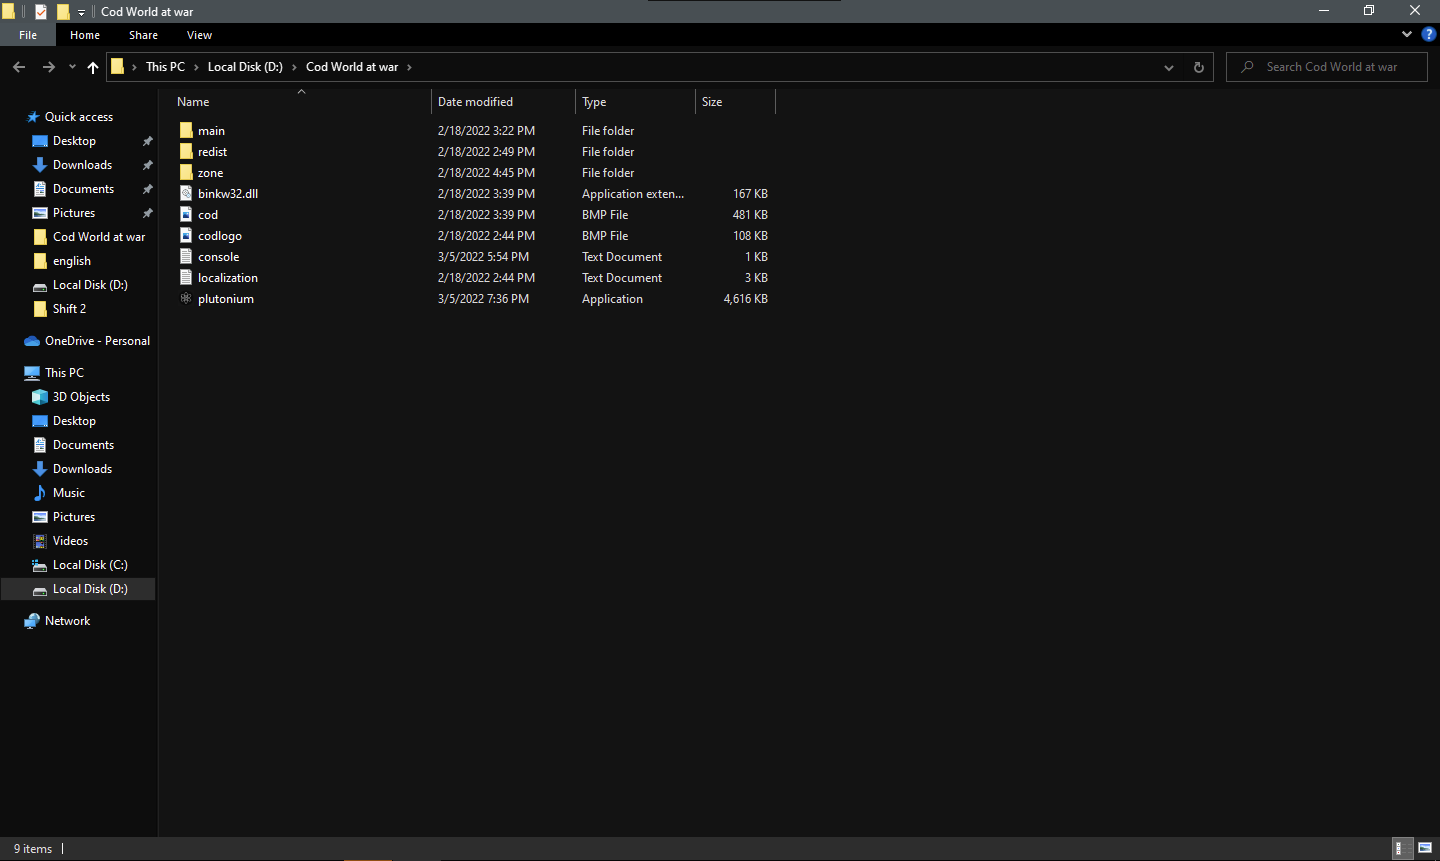This screenshot has height=861, width=1440.
Task: Expand breadcrumb chevron before This PC
Action: click(134, 67)
